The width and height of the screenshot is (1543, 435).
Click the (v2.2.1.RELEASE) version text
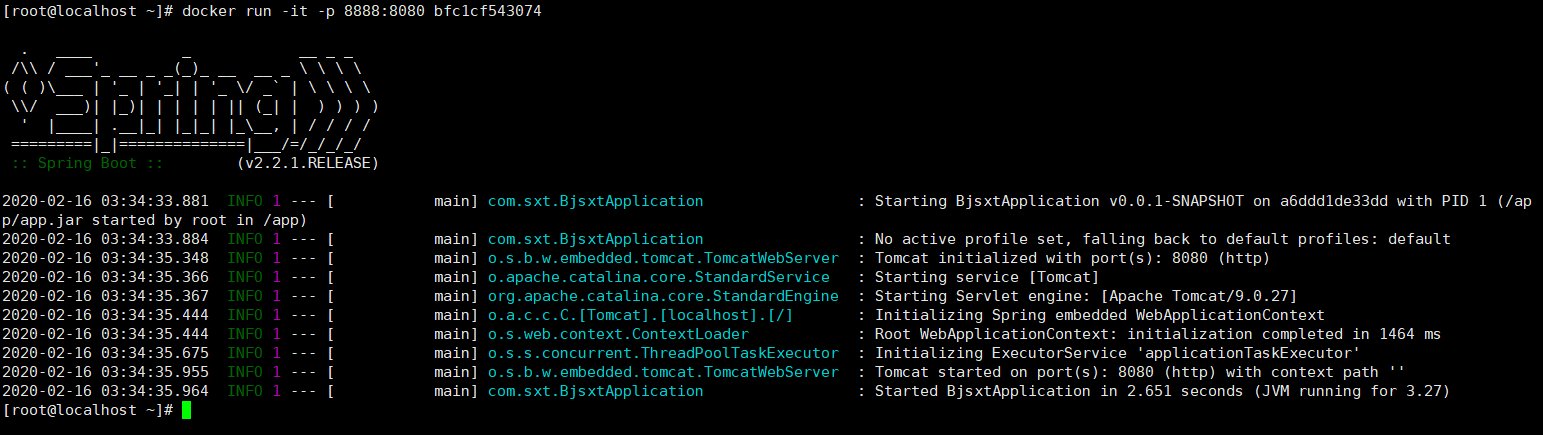308,162
